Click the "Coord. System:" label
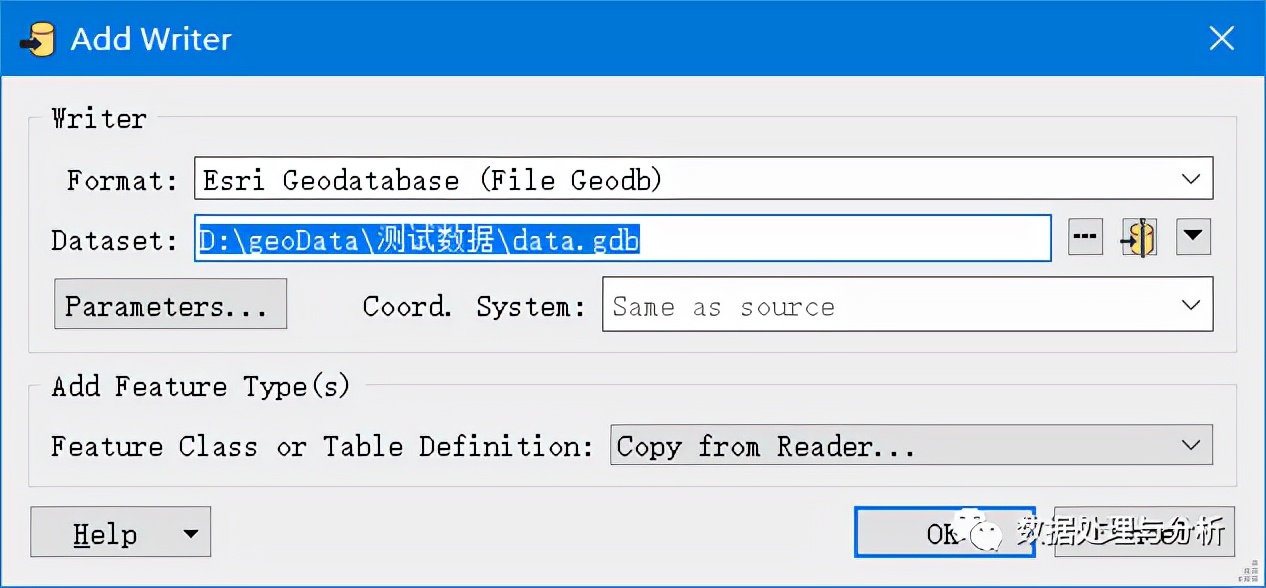 (x=474, y=306)
